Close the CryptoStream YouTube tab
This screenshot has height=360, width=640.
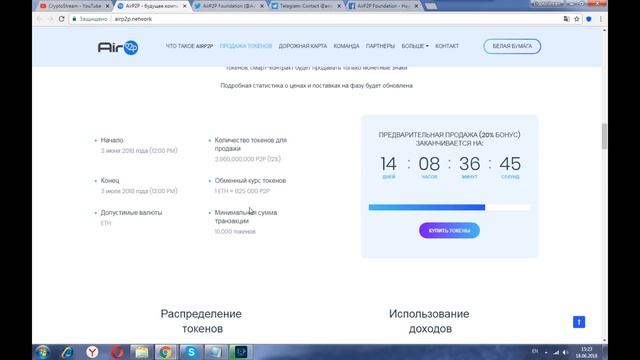[x=107, y=6]
